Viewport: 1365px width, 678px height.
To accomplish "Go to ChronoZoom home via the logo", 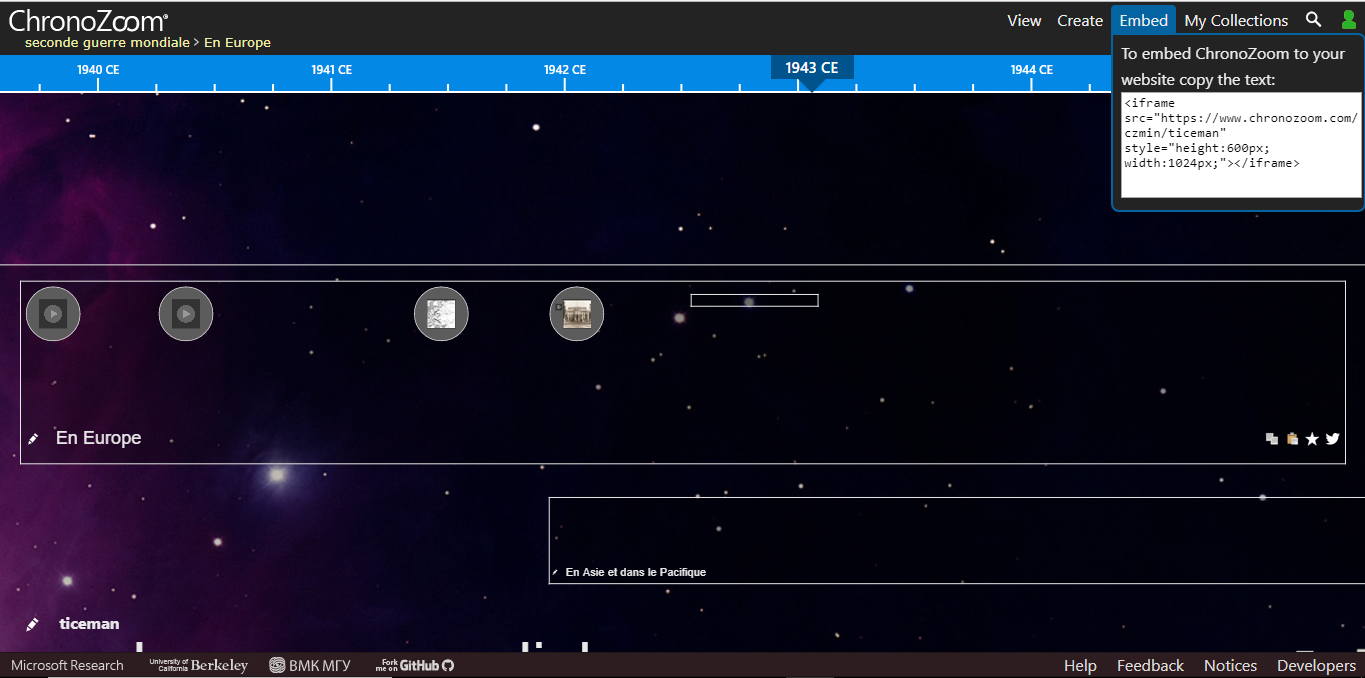I will 88,20.
